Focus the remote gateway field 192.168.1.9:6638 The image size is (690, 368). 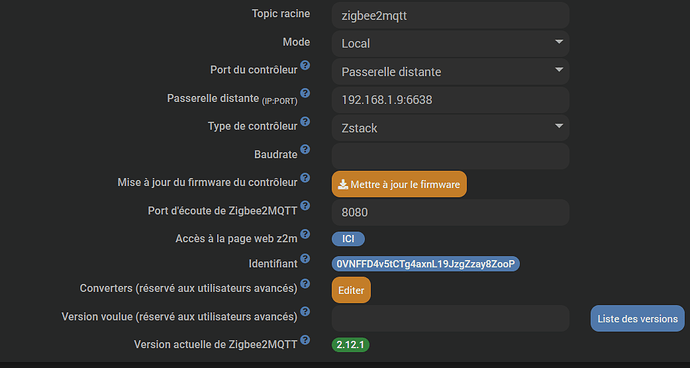pos(450,100)
